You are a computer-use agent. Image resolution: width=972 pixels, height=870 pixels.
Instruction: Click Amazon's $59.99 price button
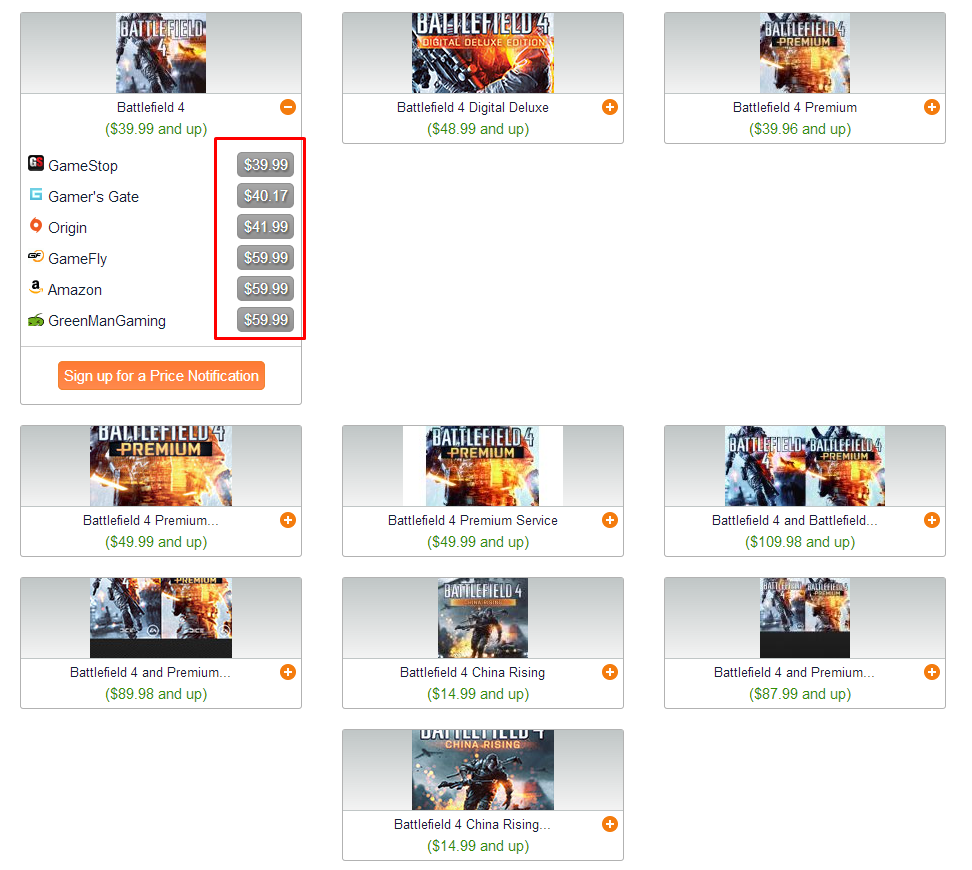[265, 289]
